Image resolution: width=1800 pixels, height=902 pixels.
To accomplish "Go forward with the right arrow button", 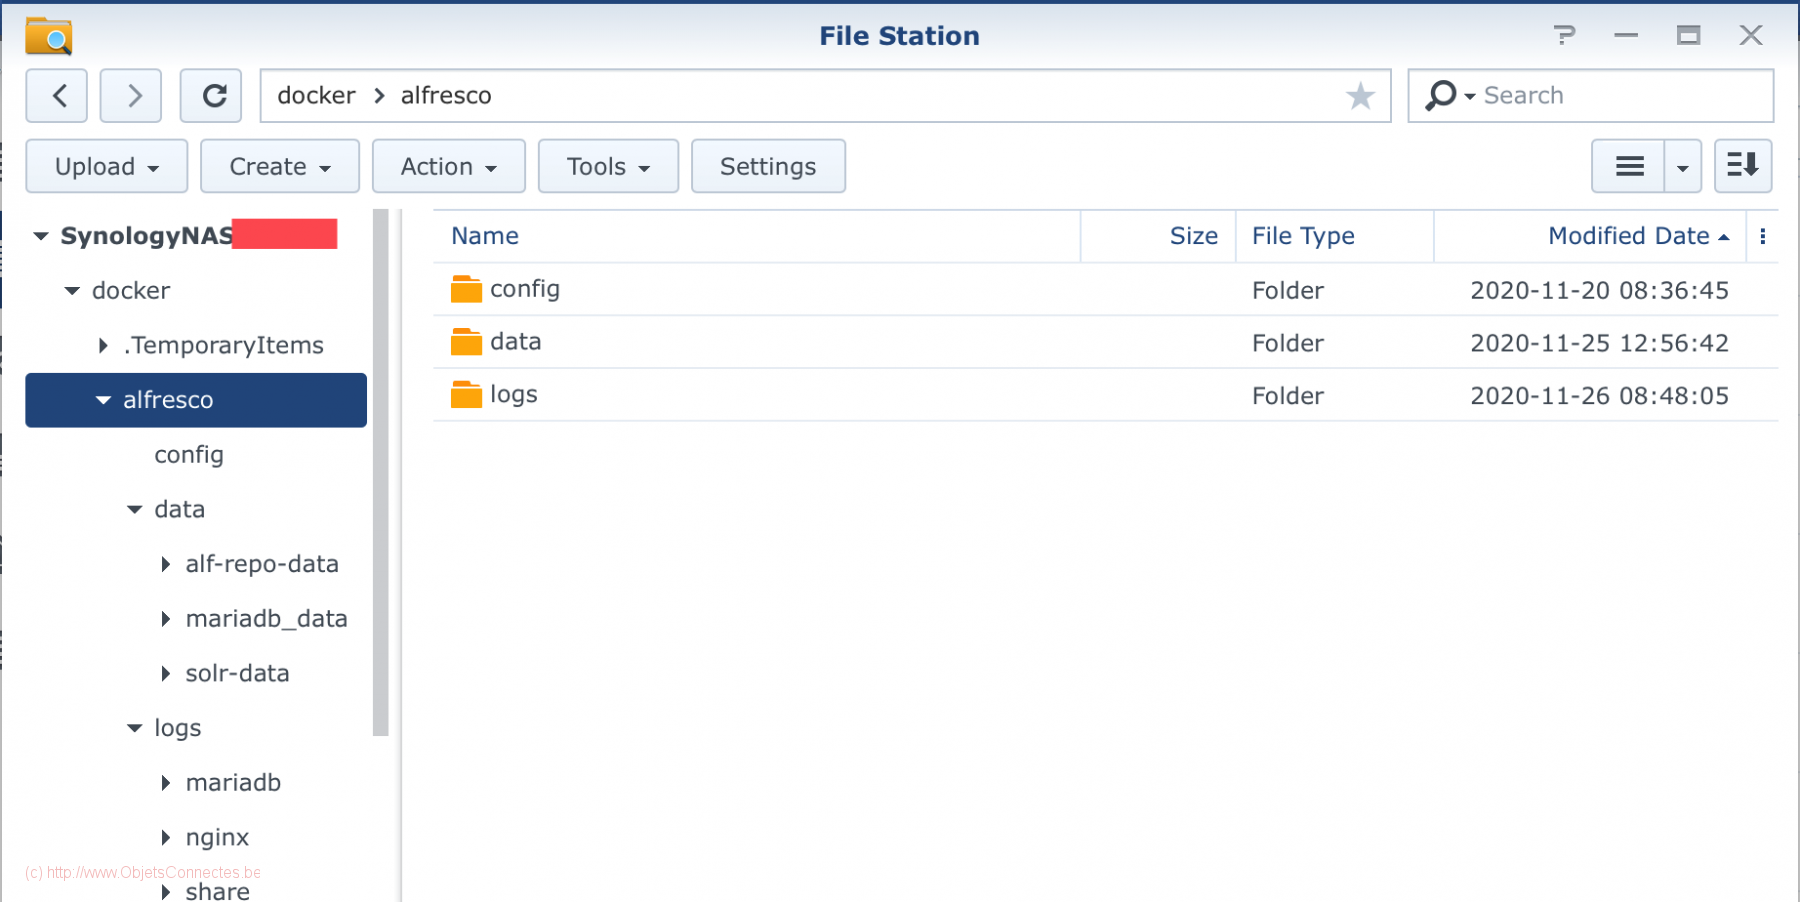I will click(x=131, y=96).
